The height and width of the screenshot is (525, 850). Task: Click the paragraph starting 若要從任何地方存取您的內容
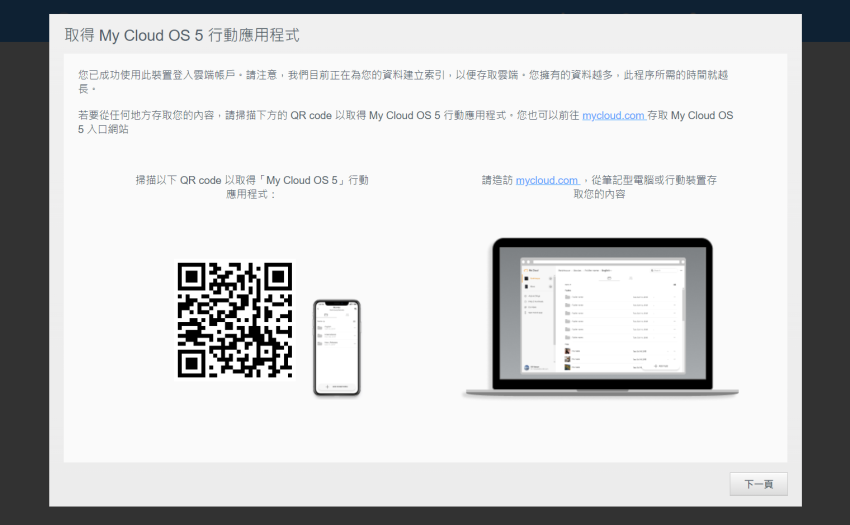coord(405,122)
